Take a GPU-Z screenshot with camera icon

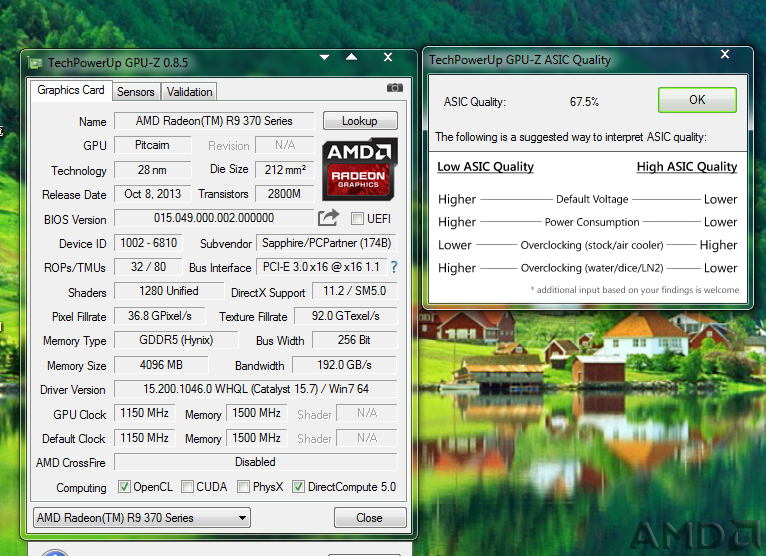click(x=395, y=88)
